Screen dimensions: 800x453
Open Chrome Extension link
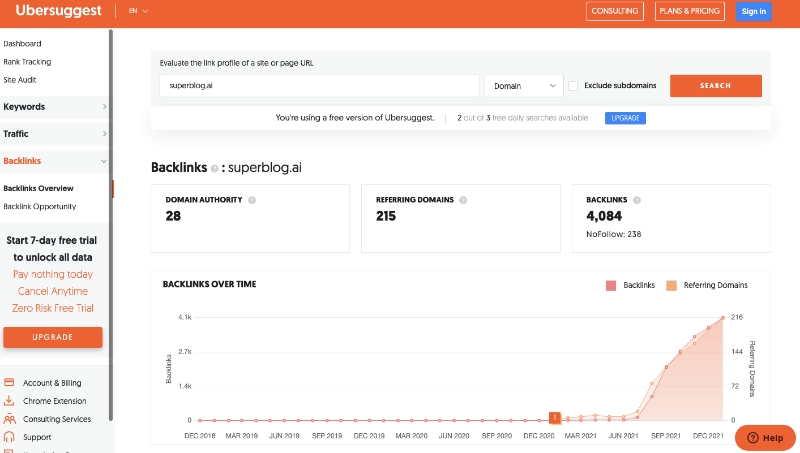pyautogui.click(x=55, y=401)
